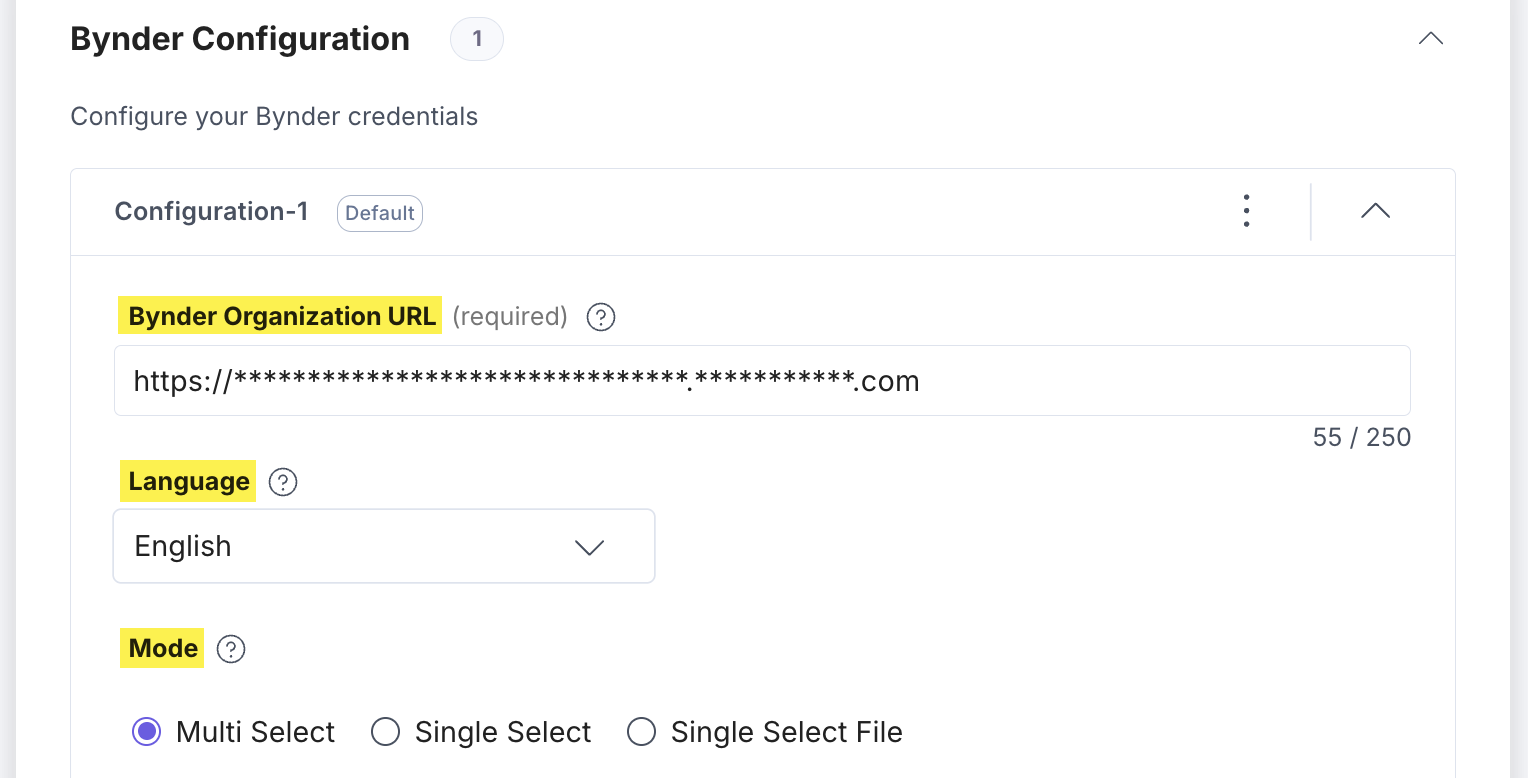This screenshot has width=1528, height=778.
Task: View the Mode help tooltip
Action: tap(231, 649)
